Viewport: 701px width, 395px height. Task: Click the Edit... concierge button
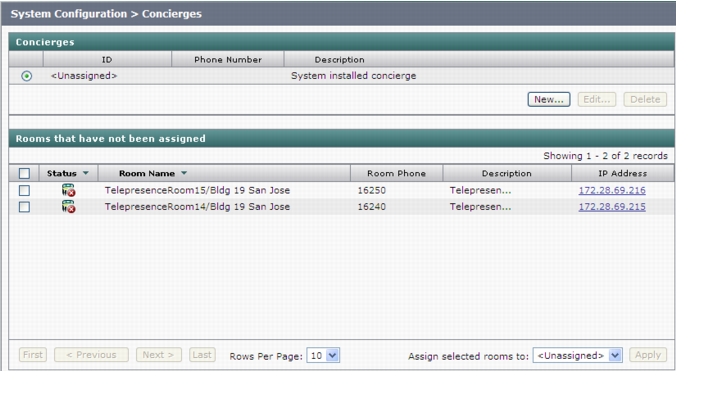point(596,99)
